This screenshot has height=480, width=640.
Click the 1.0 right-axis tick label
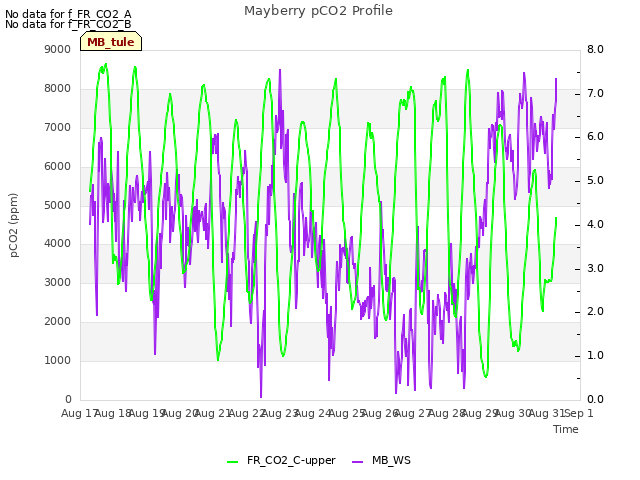pos(595,356)
